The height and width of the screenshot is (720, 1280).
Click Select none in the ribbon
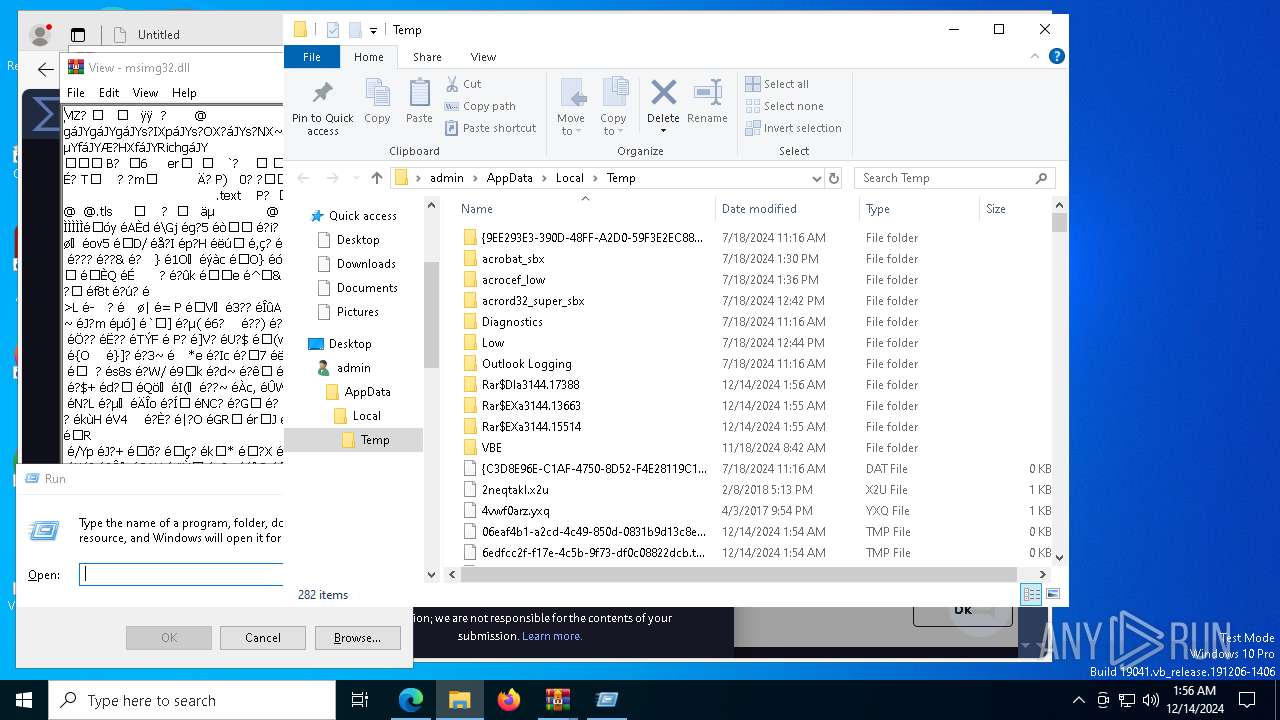(x=785, y=106)
